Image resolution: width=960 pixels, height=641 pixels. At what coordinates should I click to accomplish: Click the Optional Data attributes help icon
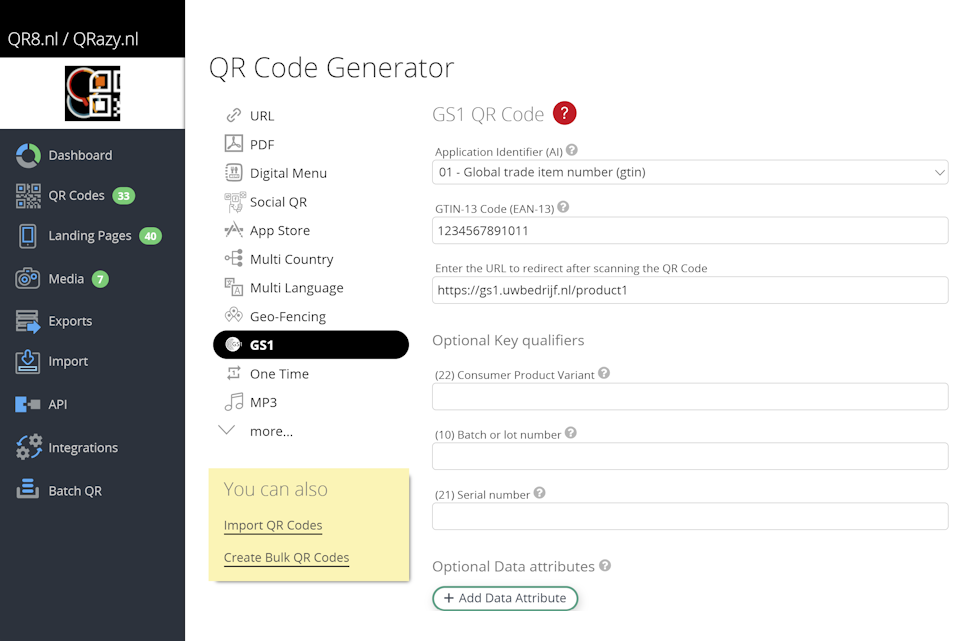click(x=605, y=565)
